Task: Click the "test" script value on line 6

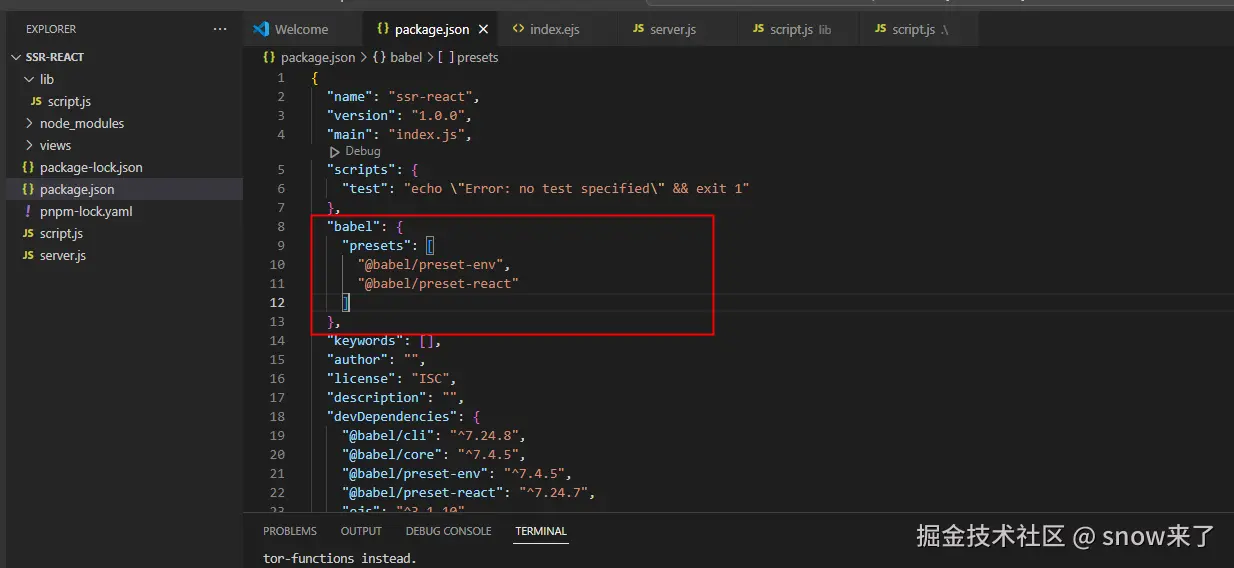Action: [576, 189]
